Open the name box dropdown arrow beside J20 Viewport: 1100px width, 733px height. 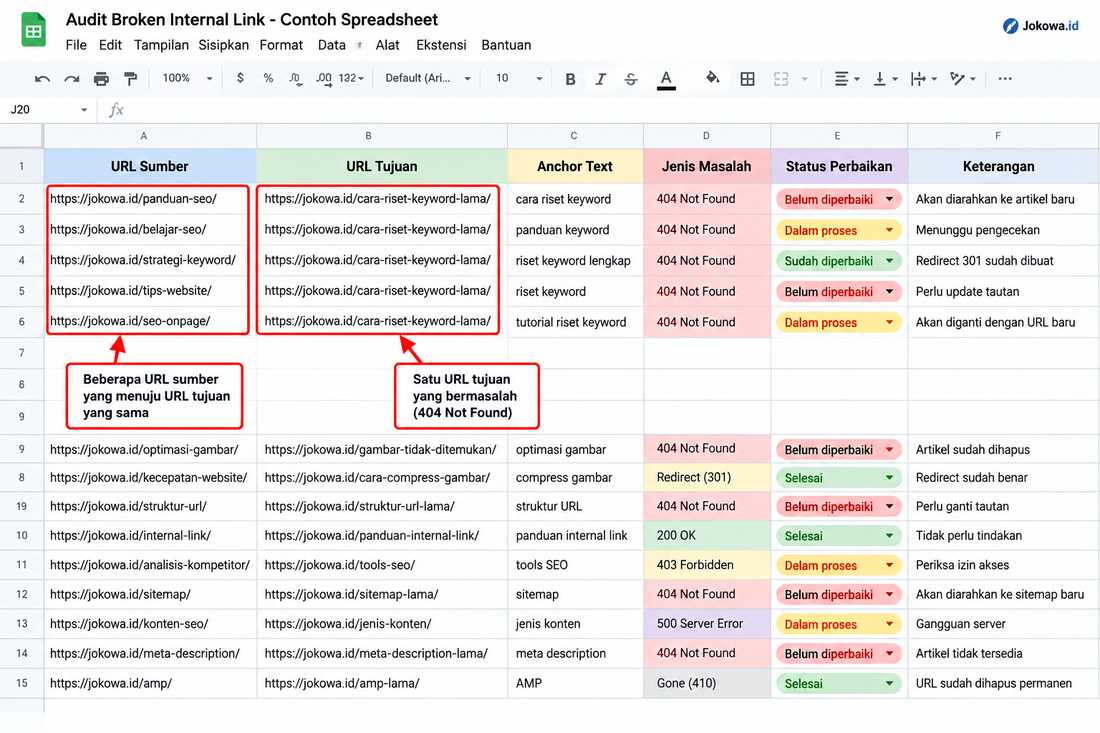point(84,109)
